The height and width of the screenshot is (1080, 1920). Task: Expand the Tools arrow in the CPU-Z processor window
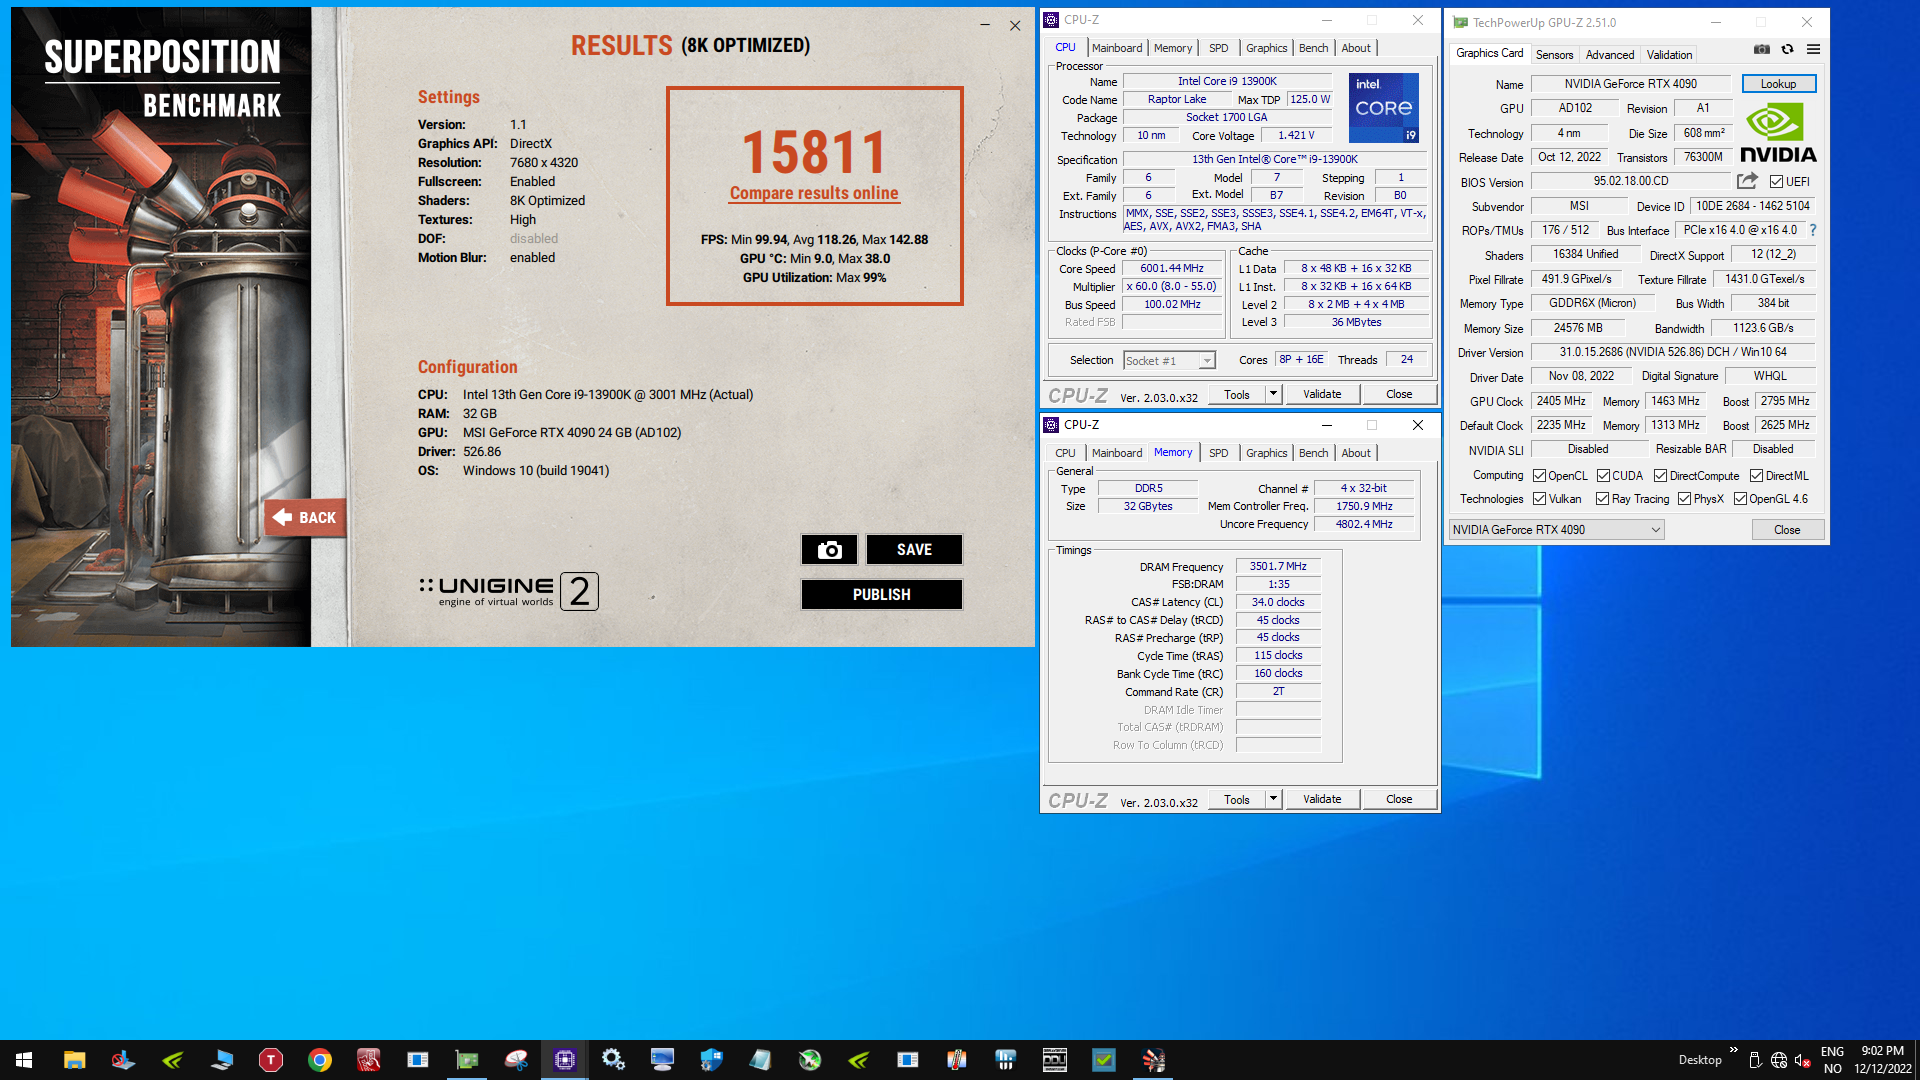coord(1273,394)
